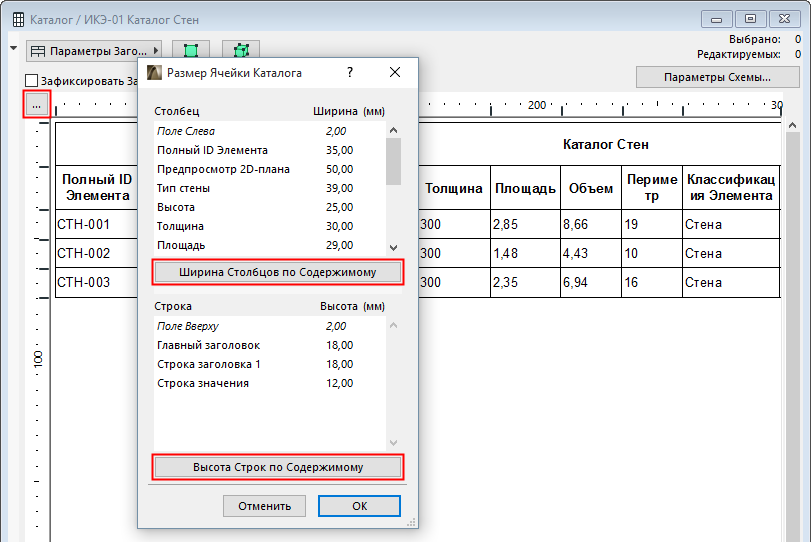Click the 29,00 width value
The image size is (811, 542).
coord(339,245)
